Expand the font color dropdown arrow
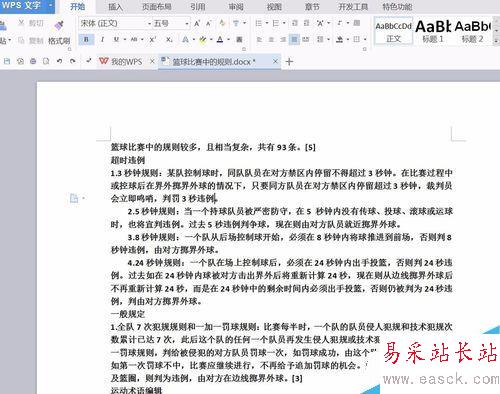The height and width of the screenshot is (394, 500). pyautogui.click(x=229, y=40)
